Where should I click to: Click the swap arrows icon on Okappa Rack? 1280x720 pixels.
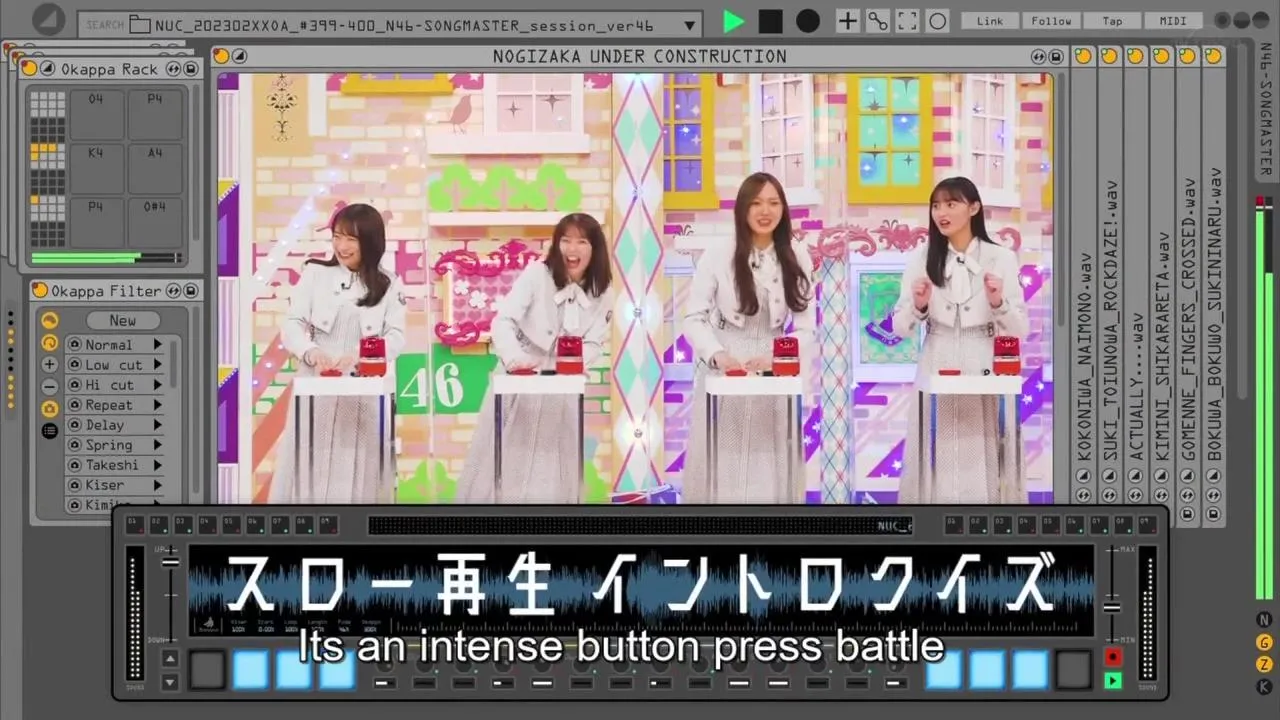173,69
